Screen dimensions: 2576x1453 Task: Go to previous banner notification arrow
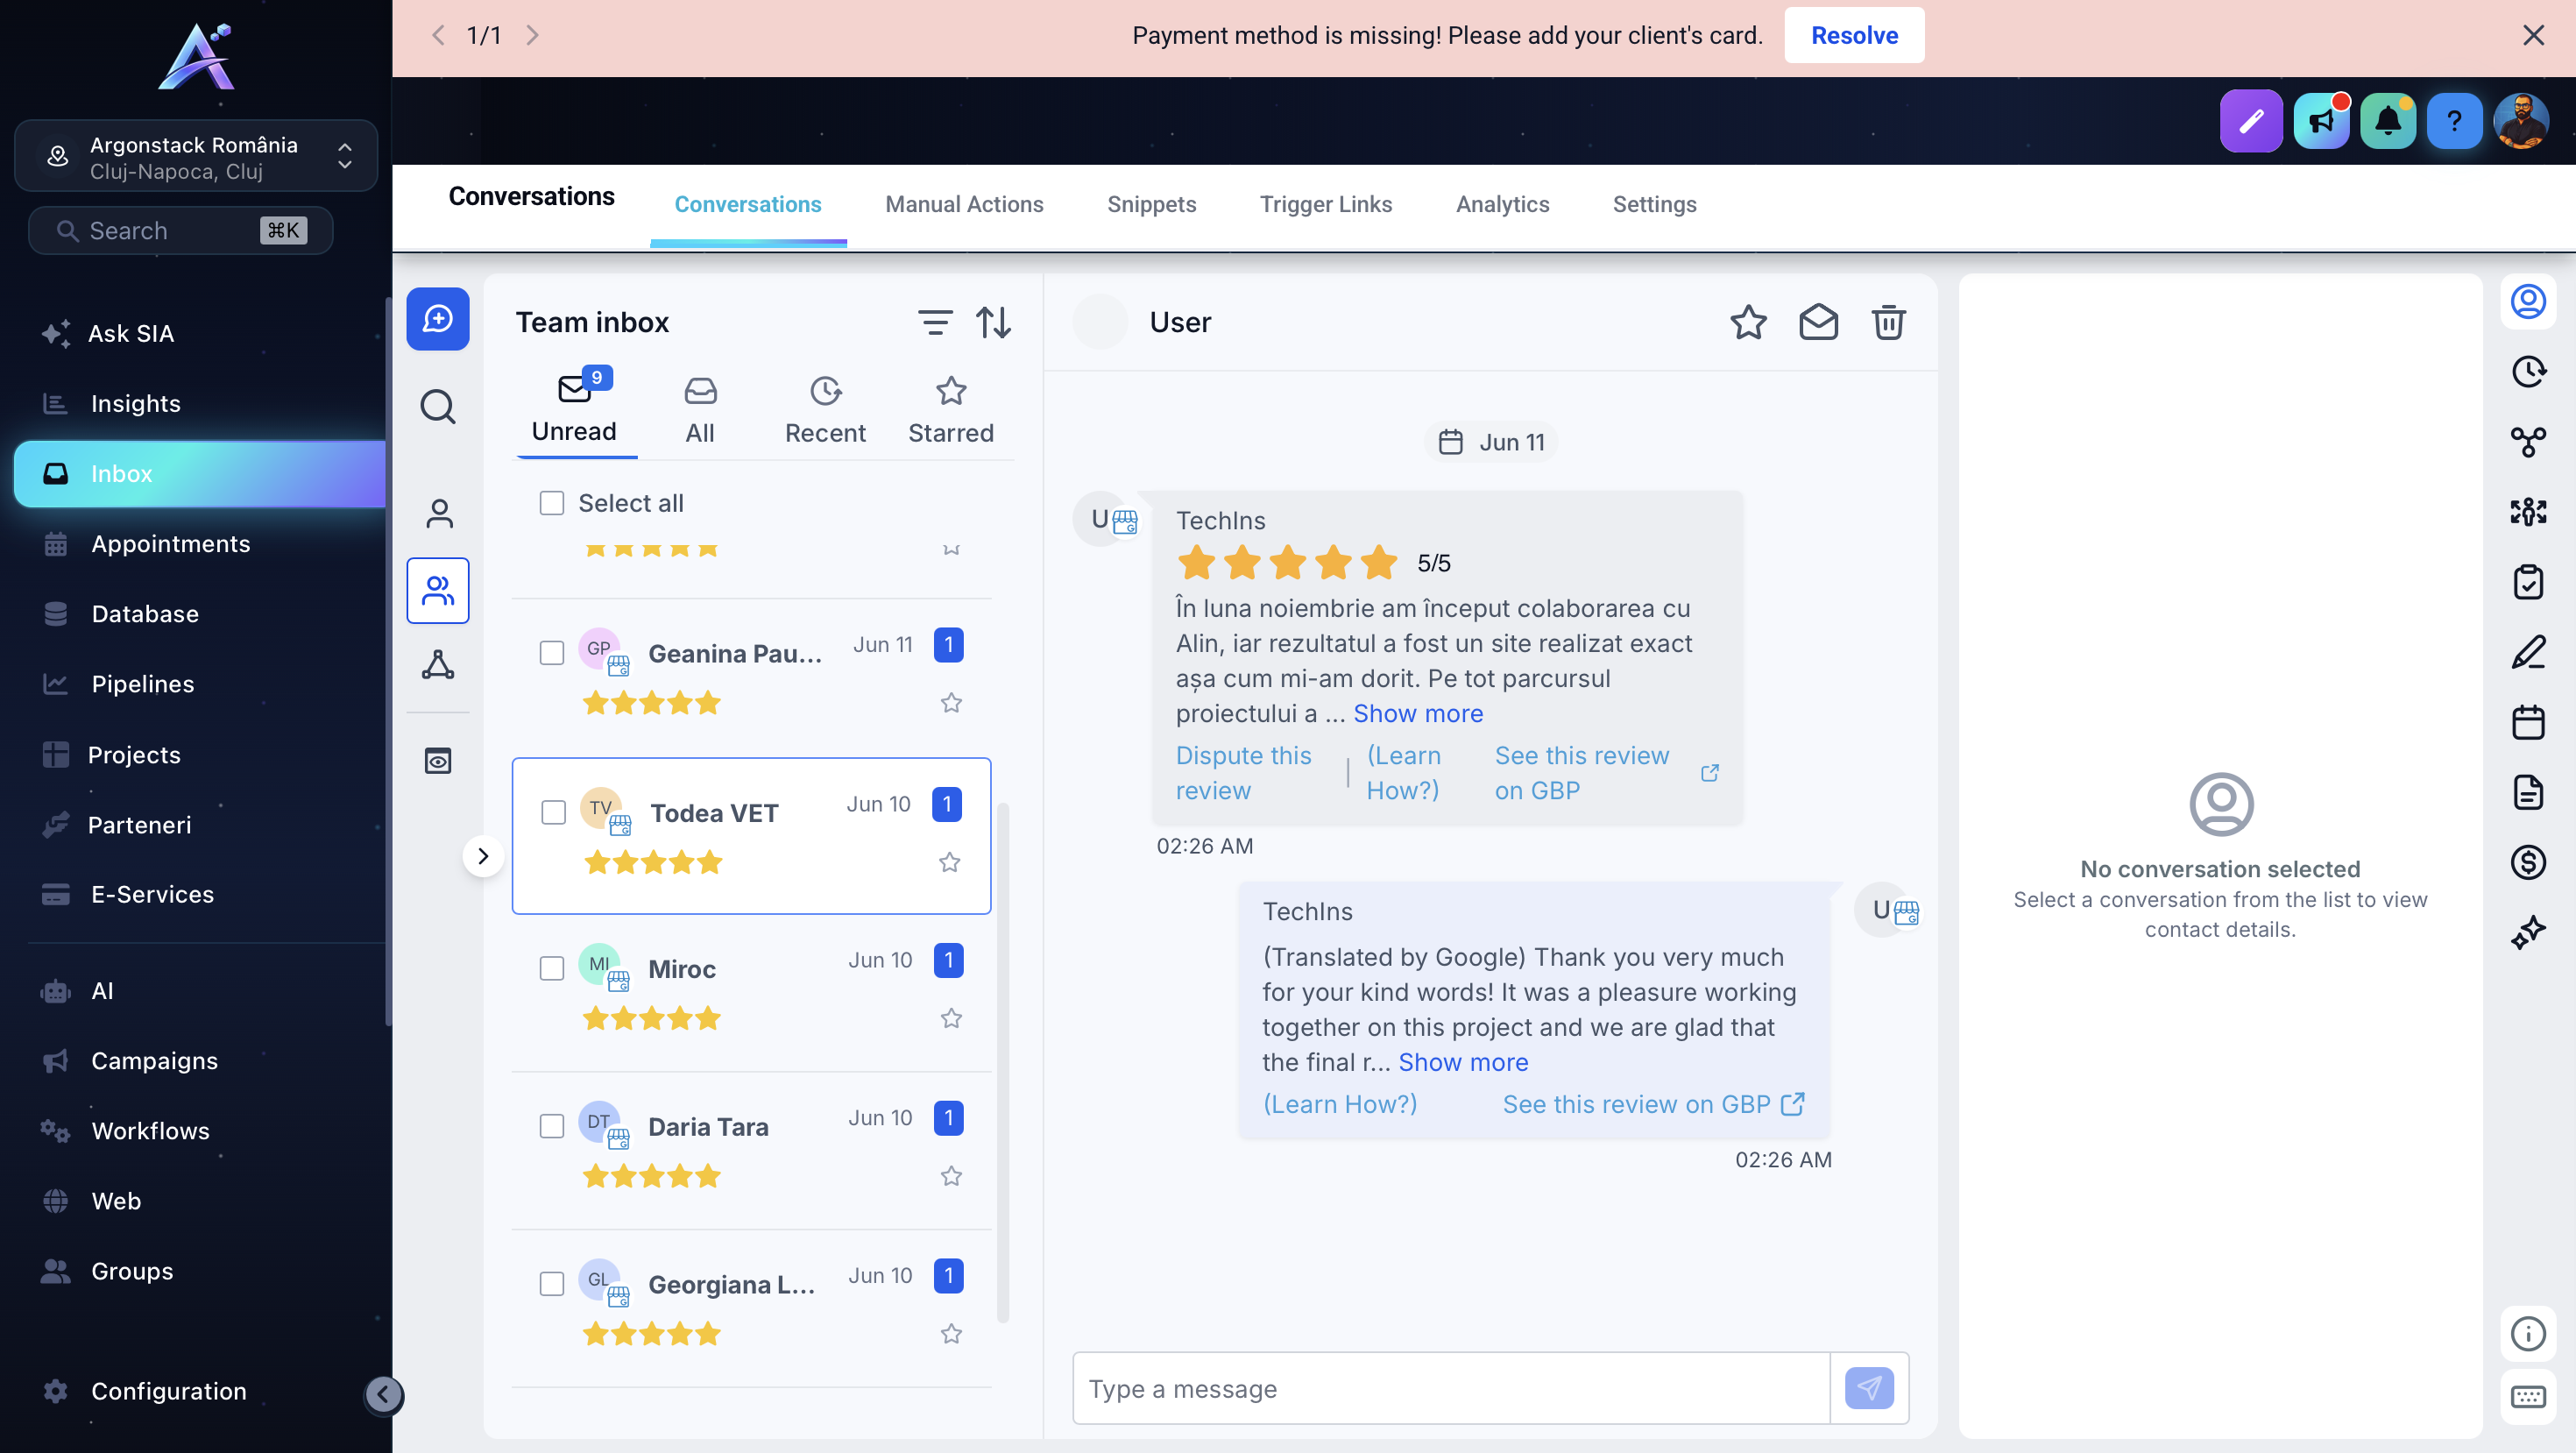click(x=438, y=36)
